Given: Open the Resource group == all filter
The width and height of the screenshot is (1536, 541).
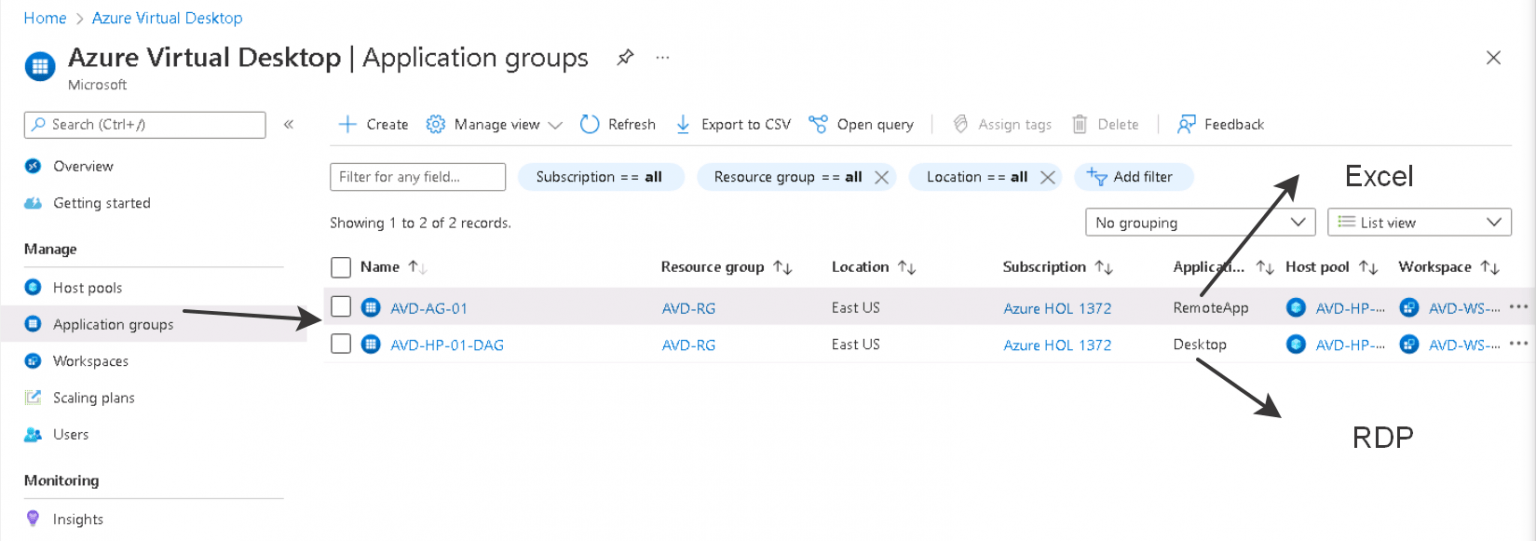Looking at the screenshot, I should pyautogui.click(x=788, y=177).
